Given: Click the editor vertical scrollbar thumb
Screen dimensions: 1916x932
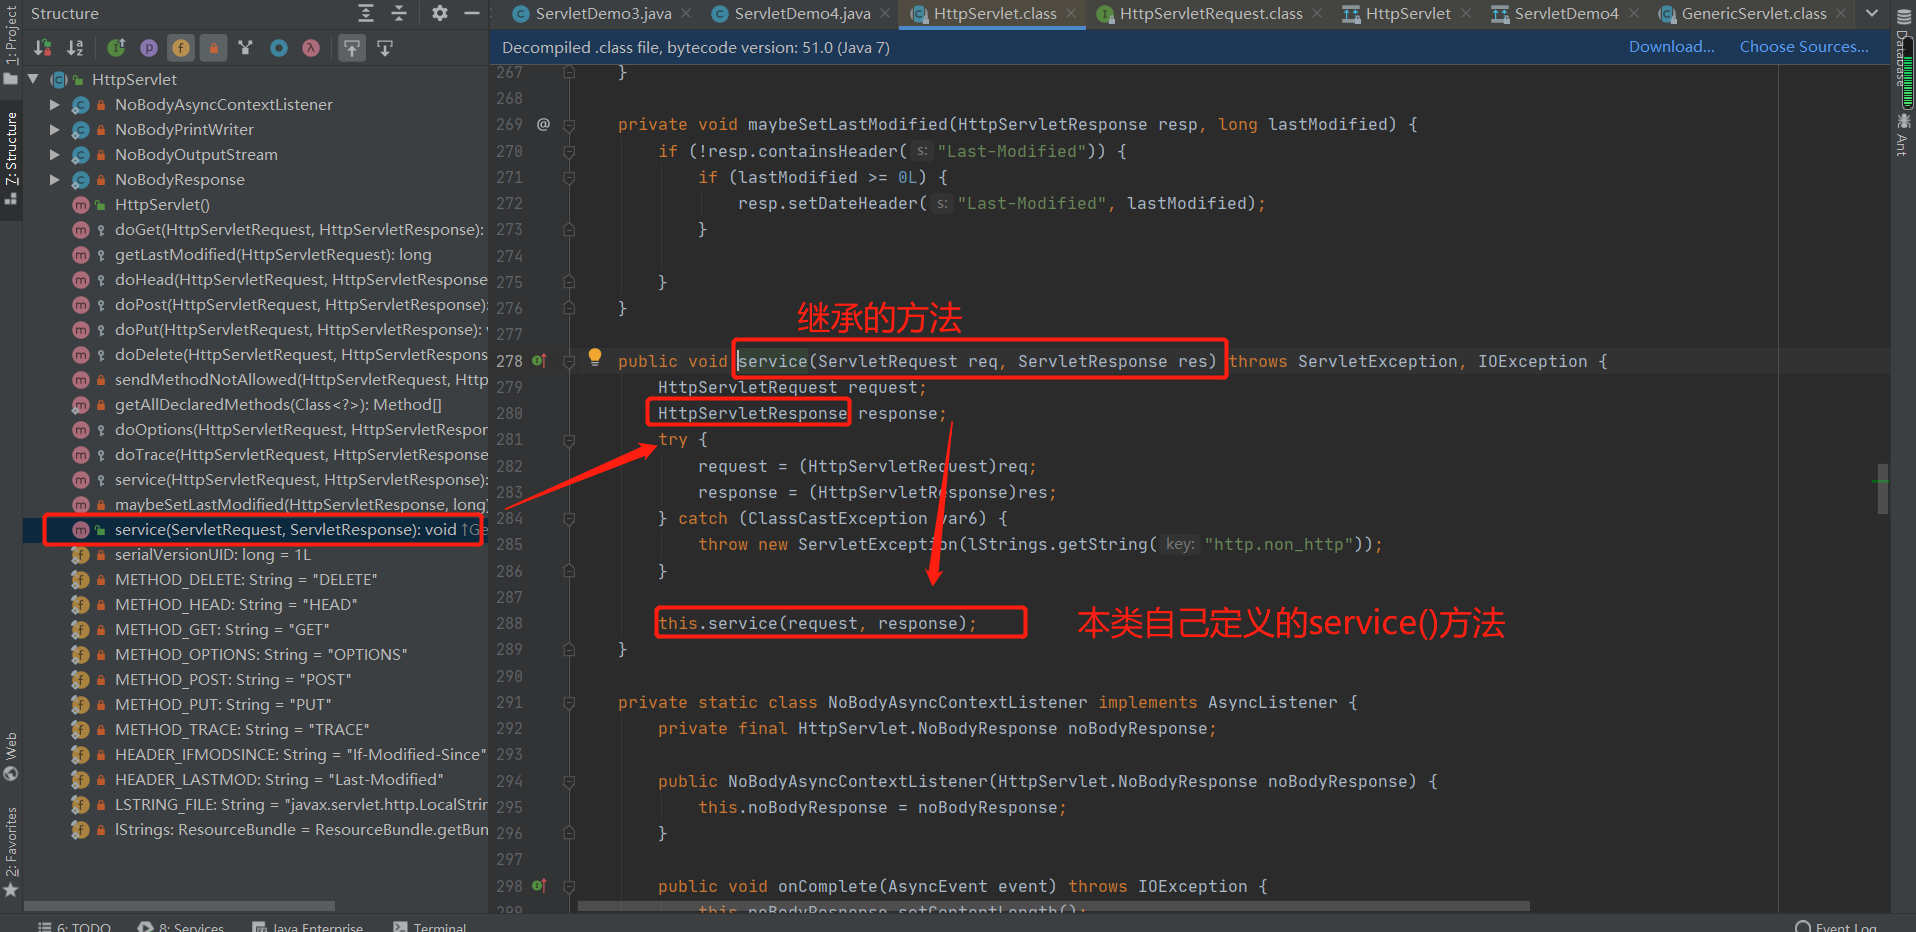Looking at the screenshot, I should coord(1883,489).
